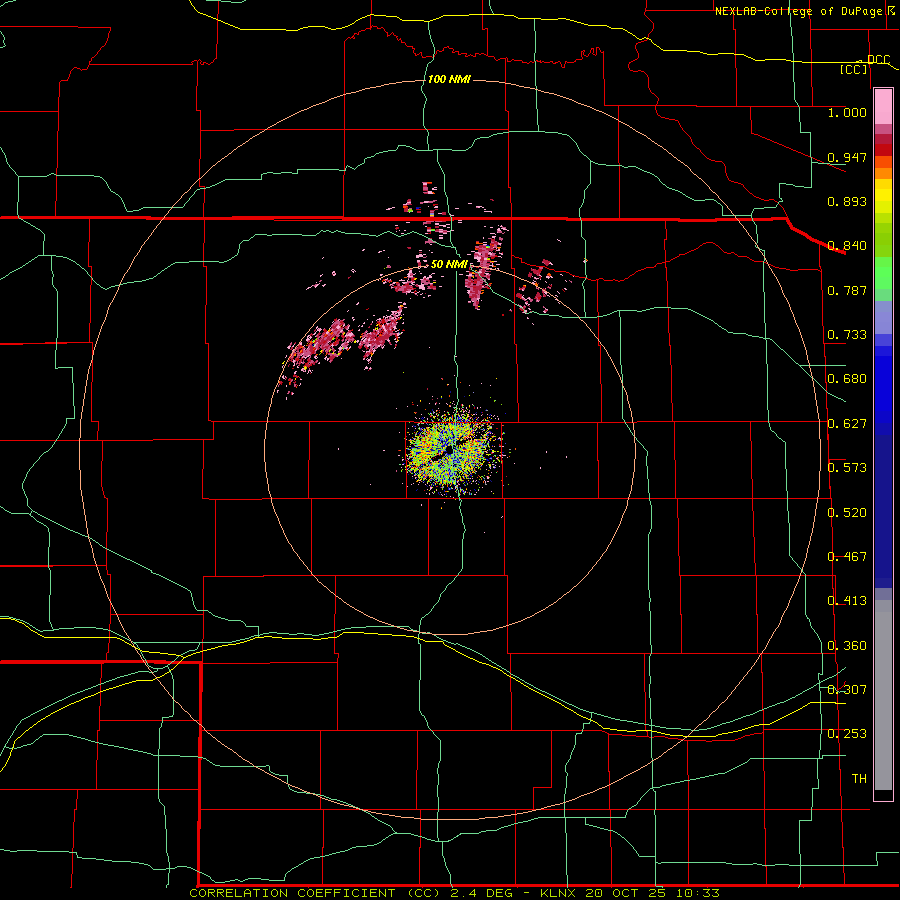This screenshot has width=900, height=900.
Task: Click the 0.413 scale value
Action: [847, 601]
